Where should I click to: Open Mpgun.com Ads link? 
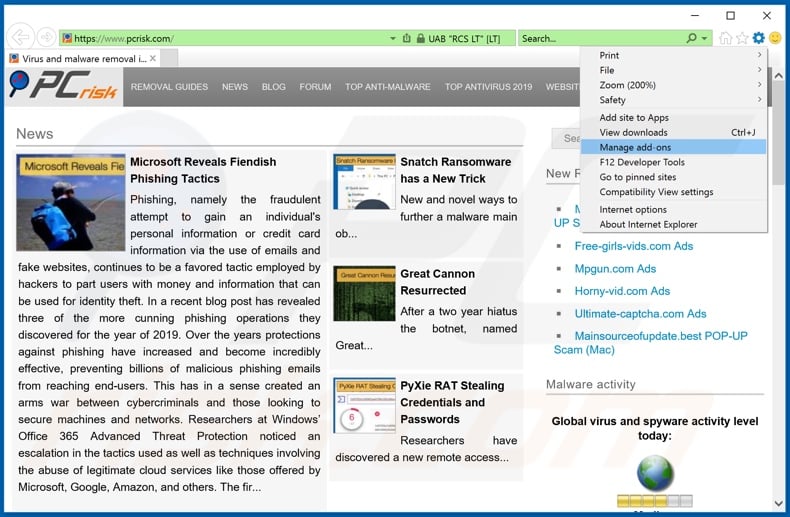(615, 269)
